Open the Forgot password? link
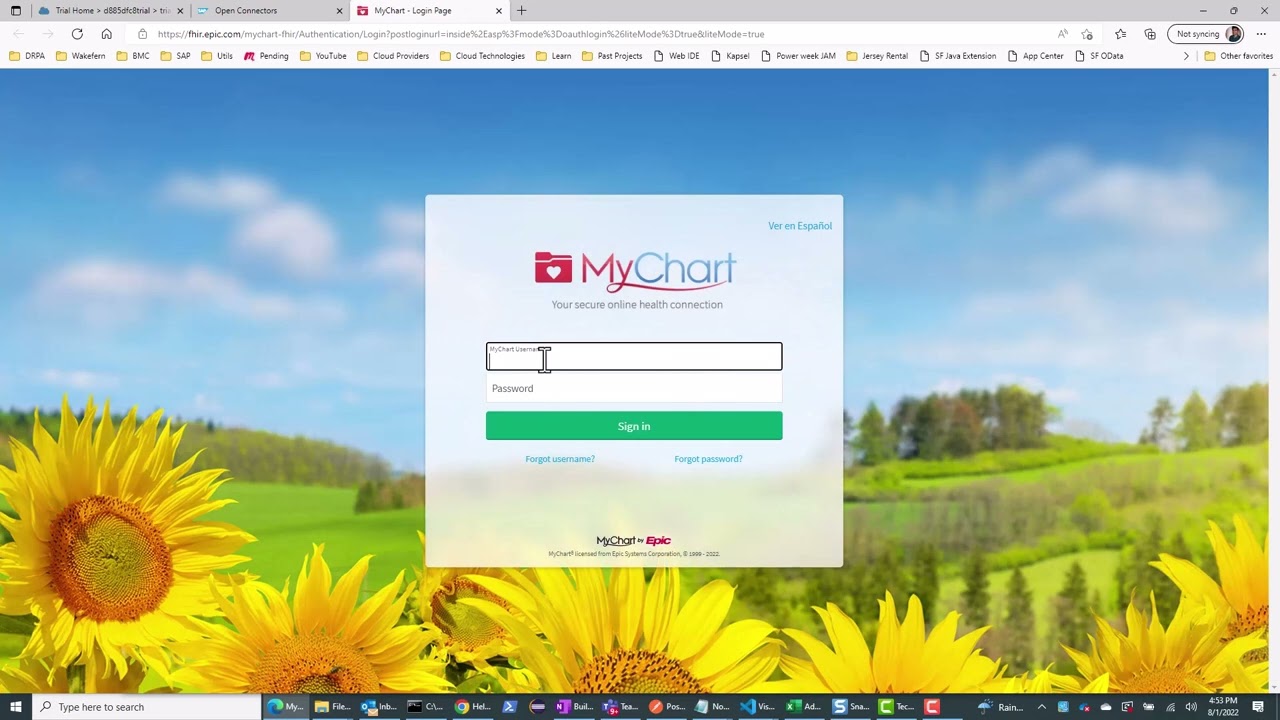Viewport: 1280px width, 720px height. coord(708,459)
